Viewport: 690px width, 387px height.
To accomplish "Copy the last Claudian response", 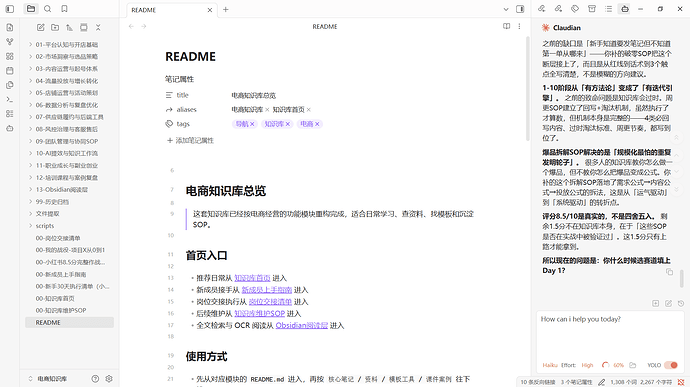I will [x=669, y=272].
